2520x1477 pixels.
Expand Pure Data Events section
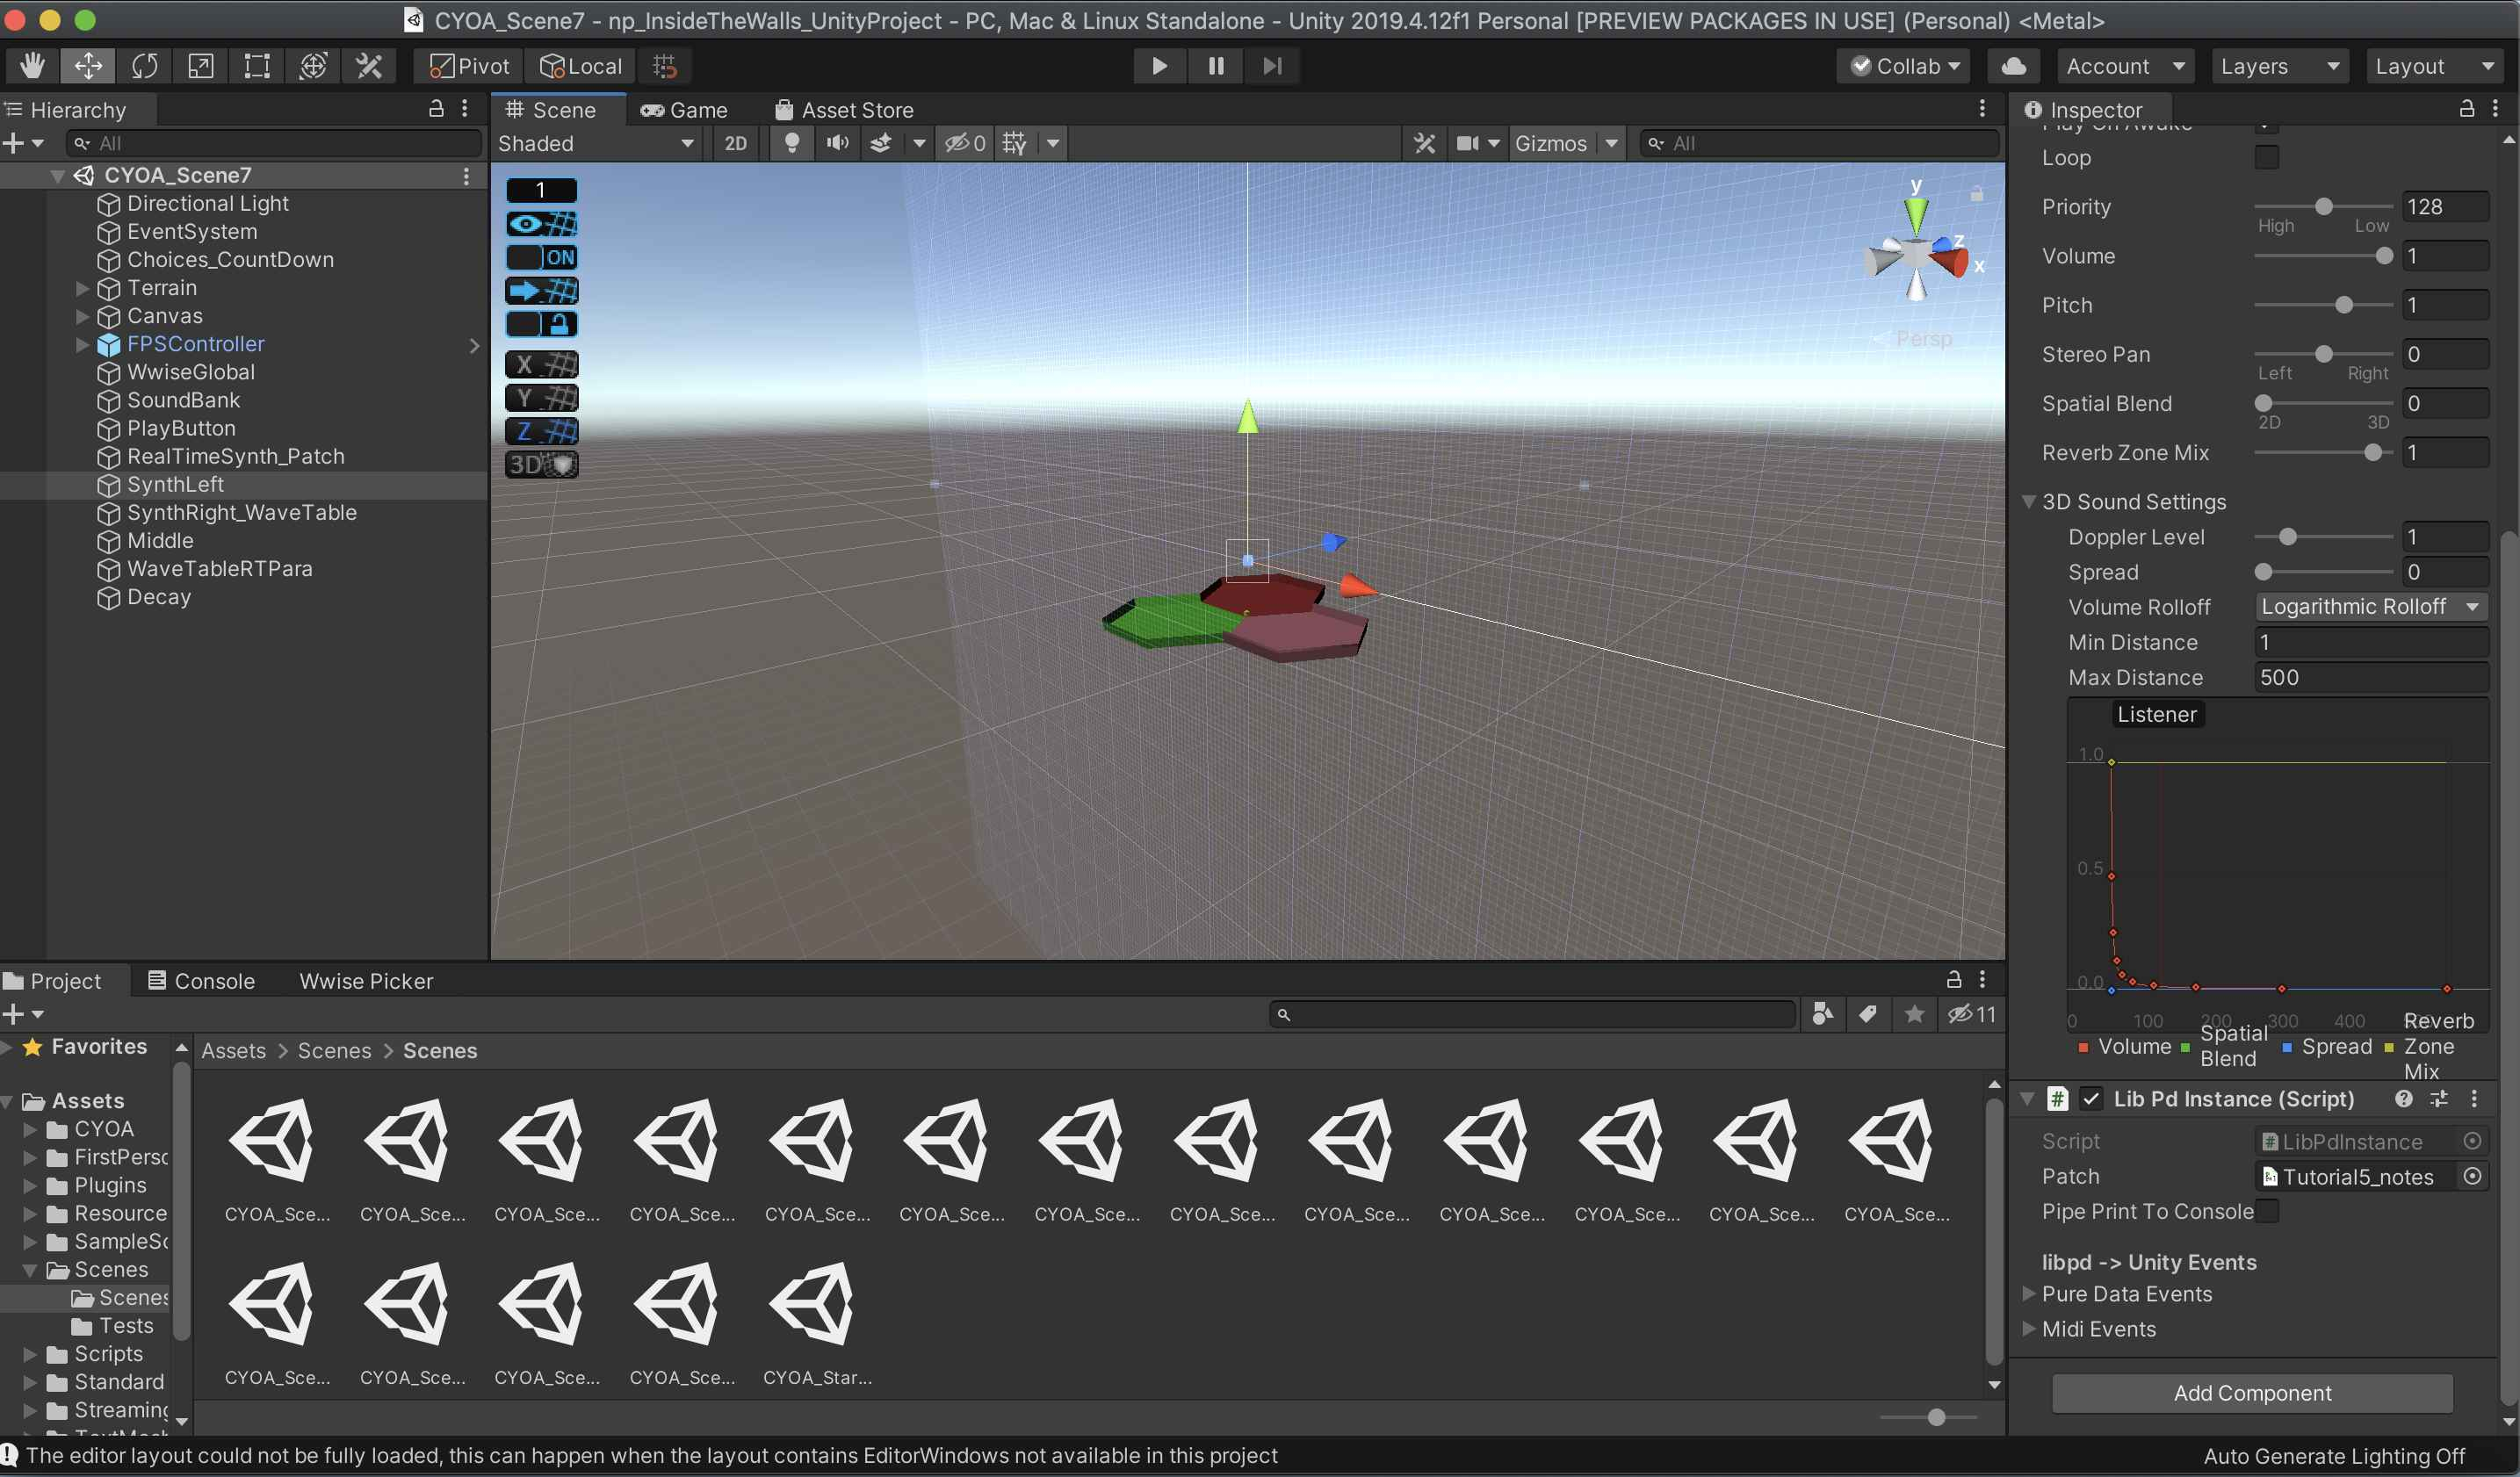[2029, 1294]
